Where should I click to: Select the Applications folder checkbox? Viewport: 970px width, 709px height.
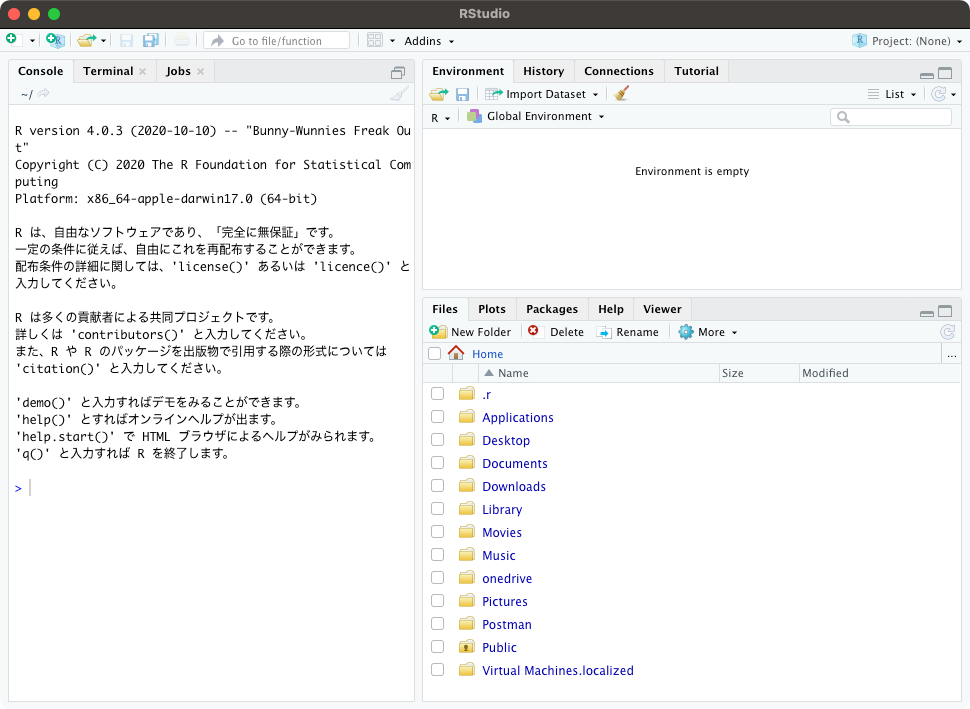point(437,416)
